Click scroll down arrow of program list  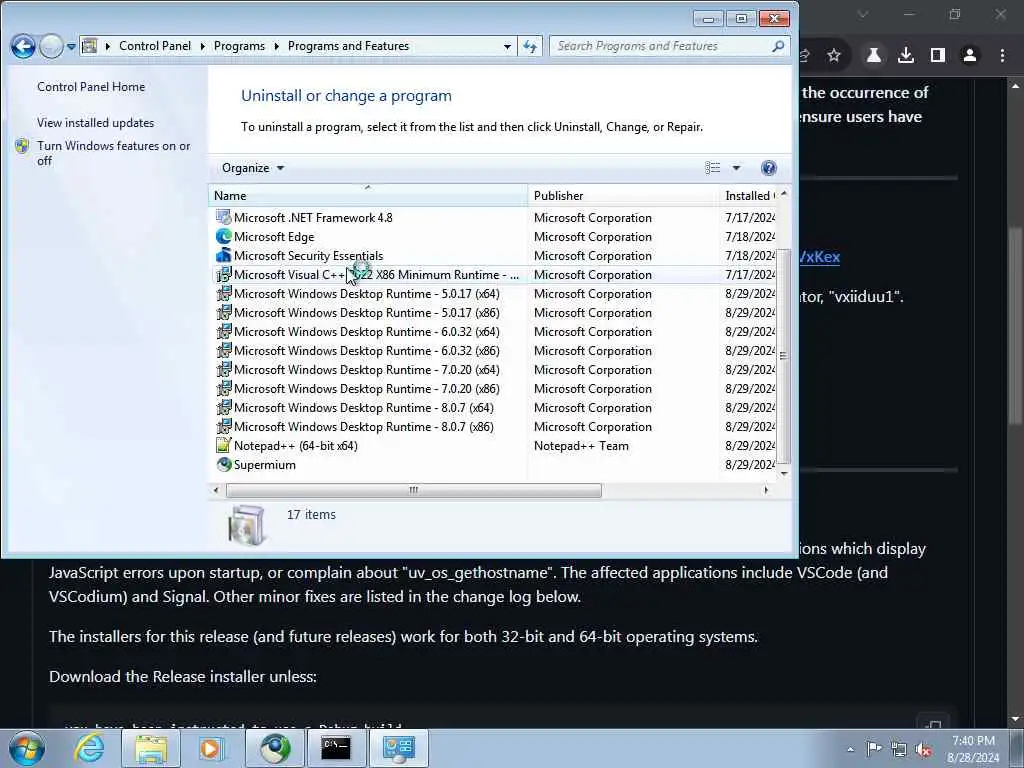click(784, 473)
